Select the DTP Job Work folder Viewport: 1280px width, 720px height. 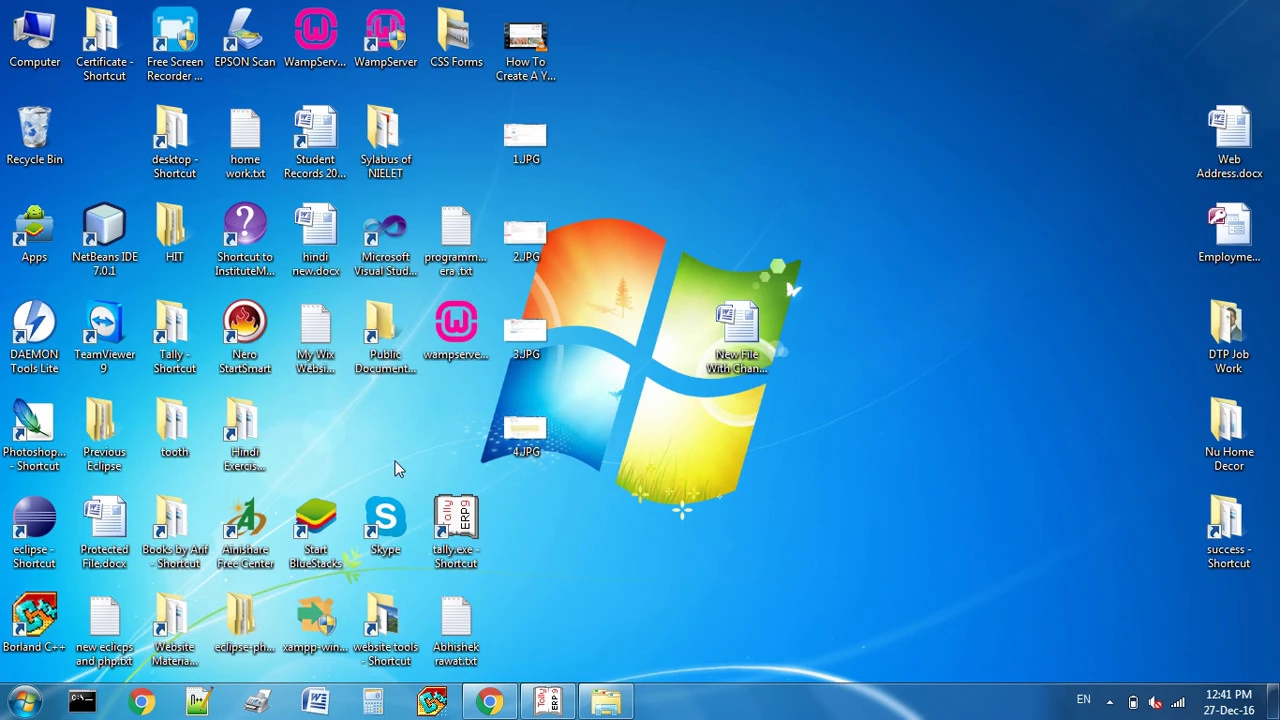coord(1229,338)
